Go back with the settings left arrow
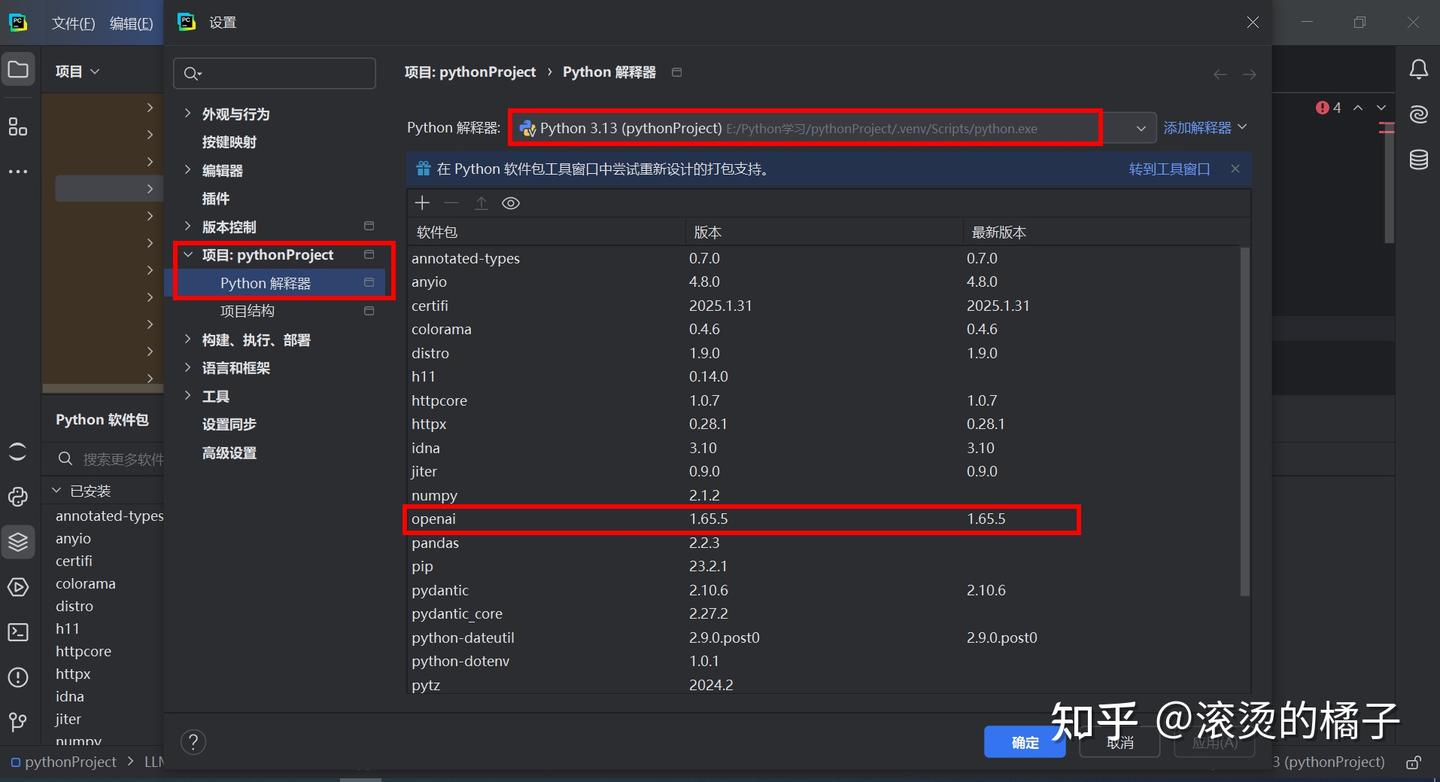Screen dimensions: 1440x782 click(1220, 74)
